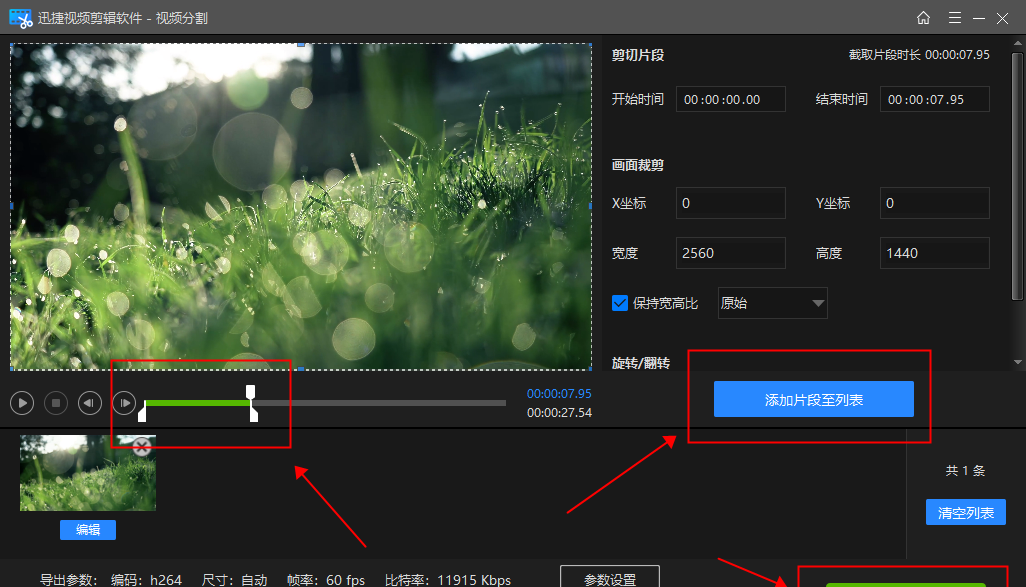Click the clip start marker on the timeline

pos(143,412)
